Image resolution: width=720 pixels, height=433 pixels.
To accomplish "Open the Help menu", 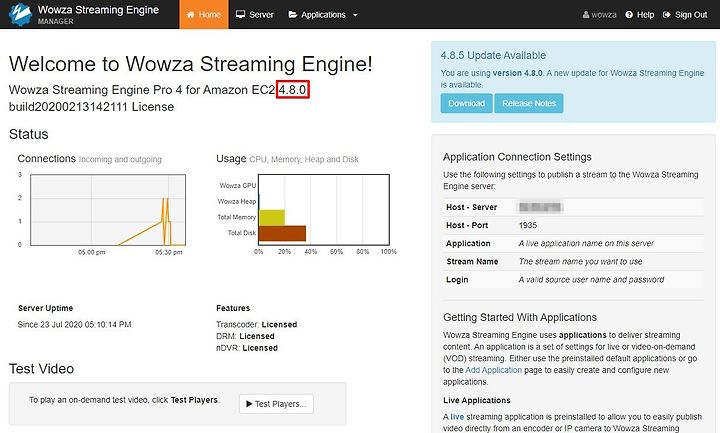I will tap(640, 15).
